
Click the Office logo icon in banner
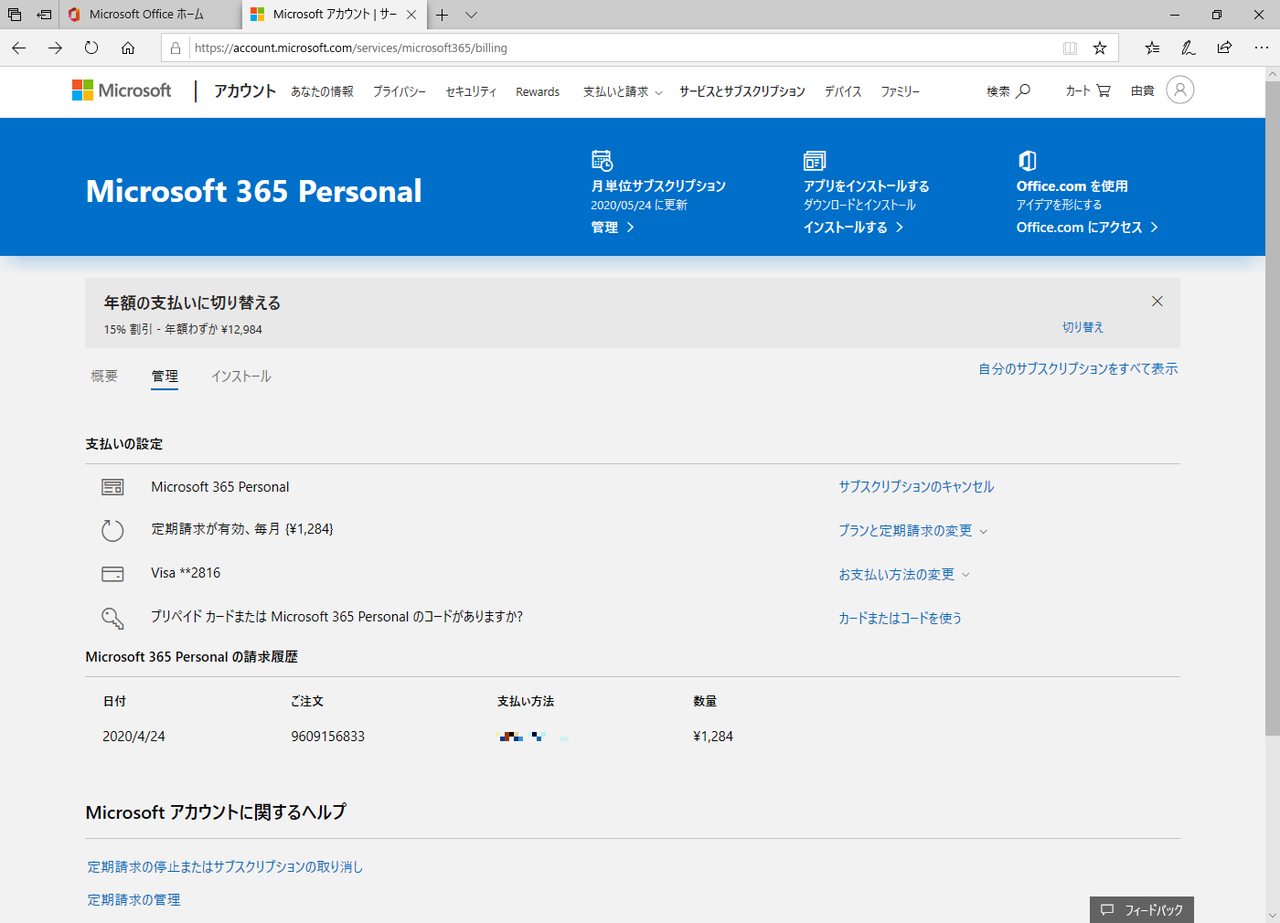[1027, 160]
